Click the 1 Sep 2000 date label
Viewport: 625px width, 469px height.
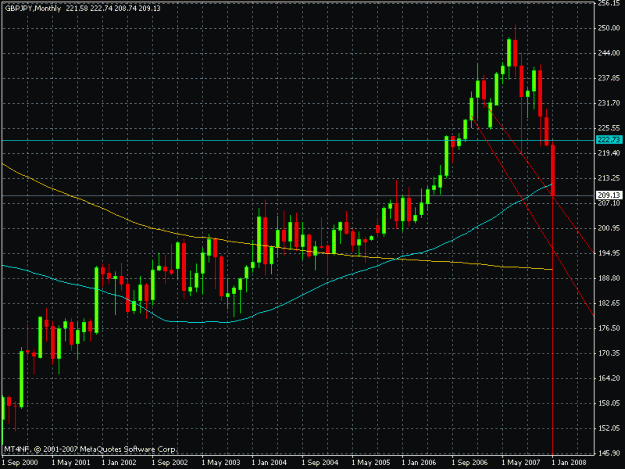(x=20, y=463)
